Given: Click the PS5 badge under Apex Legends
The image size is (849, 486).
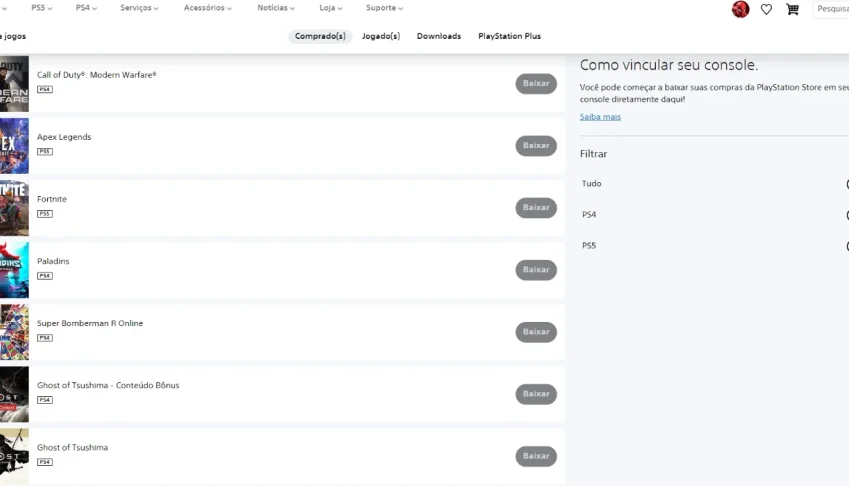Looking at the screenshot, I should point(45,152).
